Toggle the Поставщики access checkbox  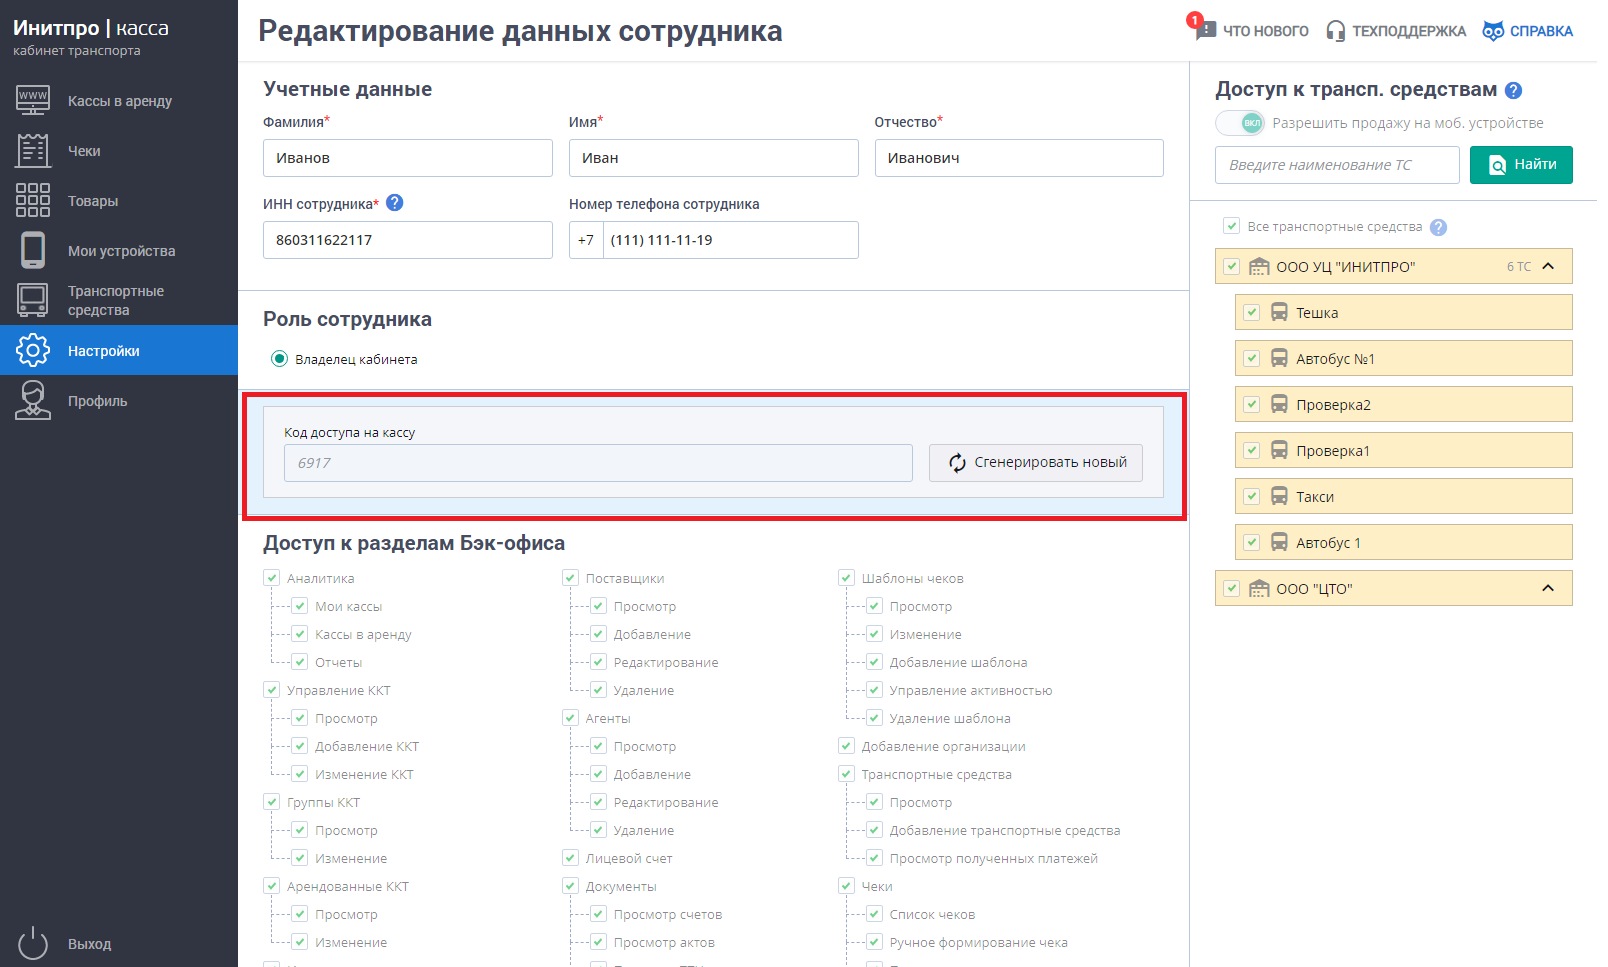coord(570,578)
